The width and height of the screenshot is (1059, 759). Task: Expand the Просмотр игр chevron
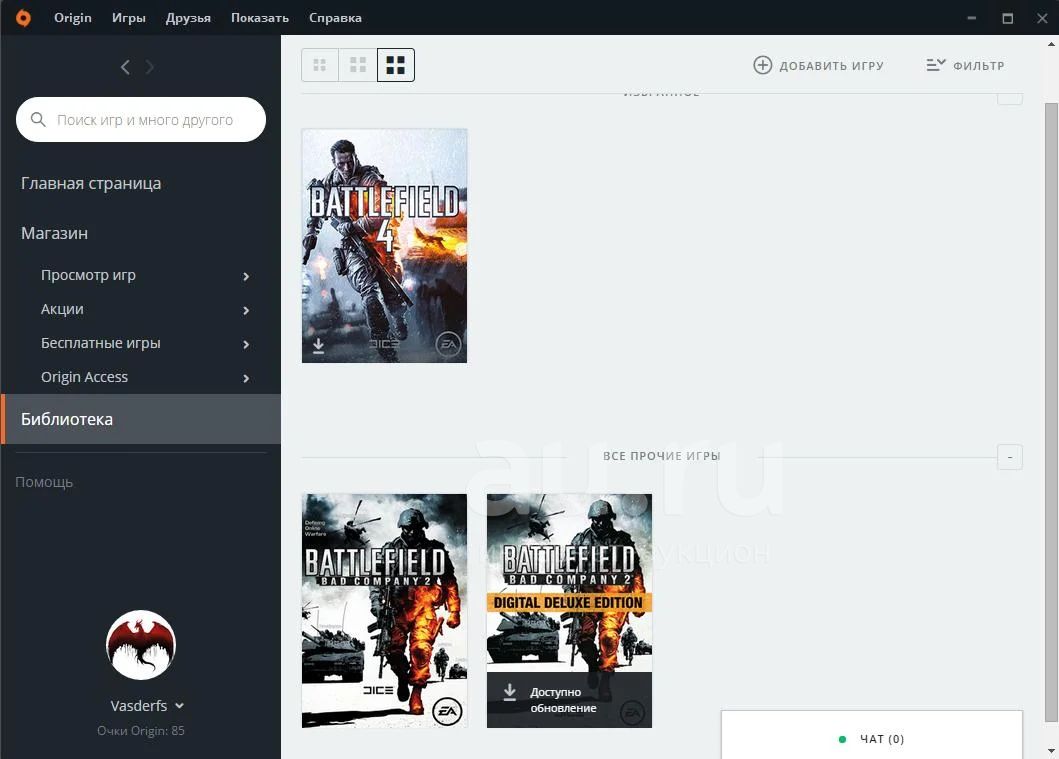point(246,276)
